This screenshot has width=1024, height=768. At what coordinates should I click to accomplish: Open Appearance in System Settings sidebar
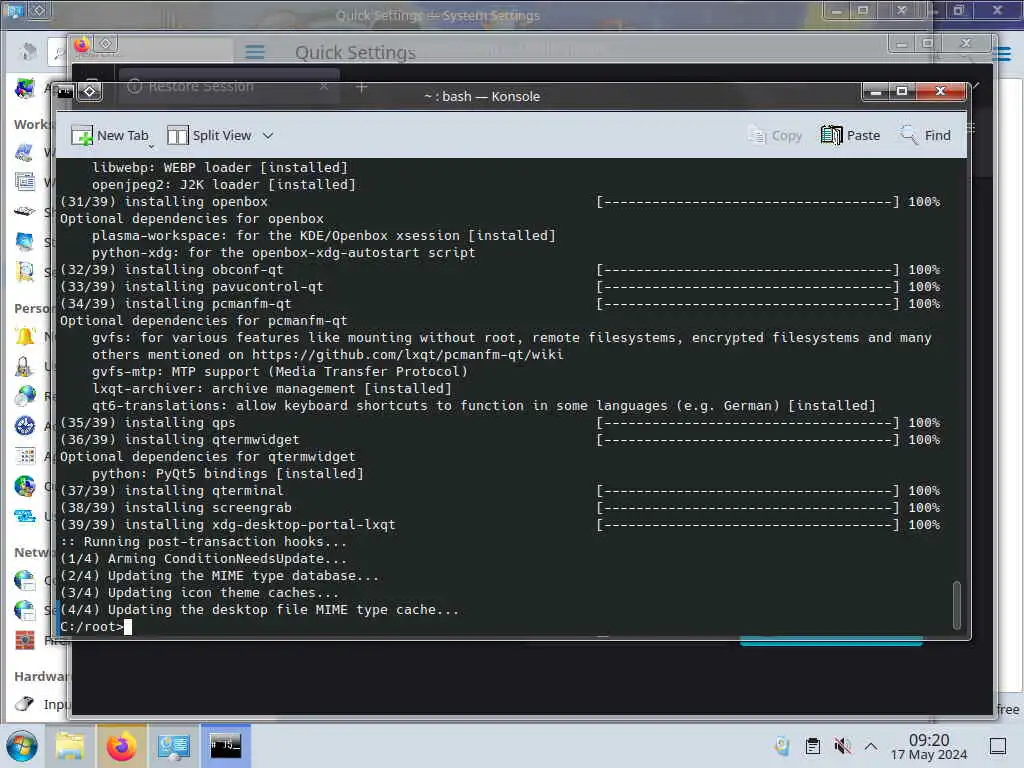pos(25,88)
